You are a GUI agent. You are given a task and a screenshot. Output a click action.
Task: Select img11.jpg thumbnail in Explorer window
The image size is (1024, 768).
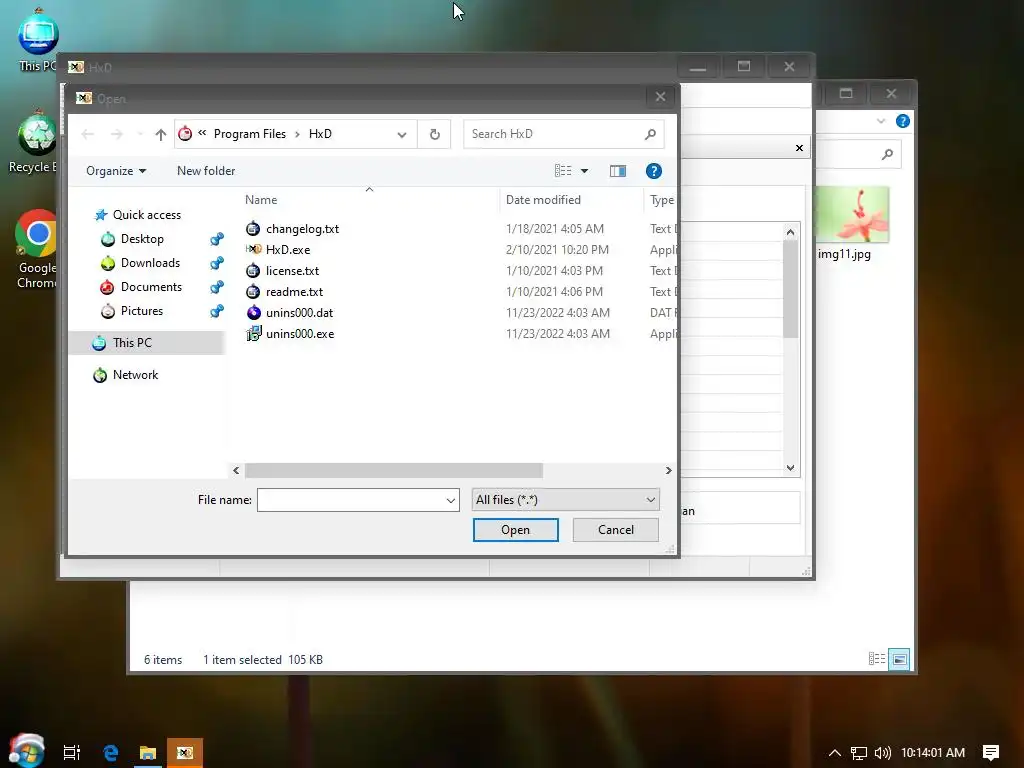coord(852,215)
